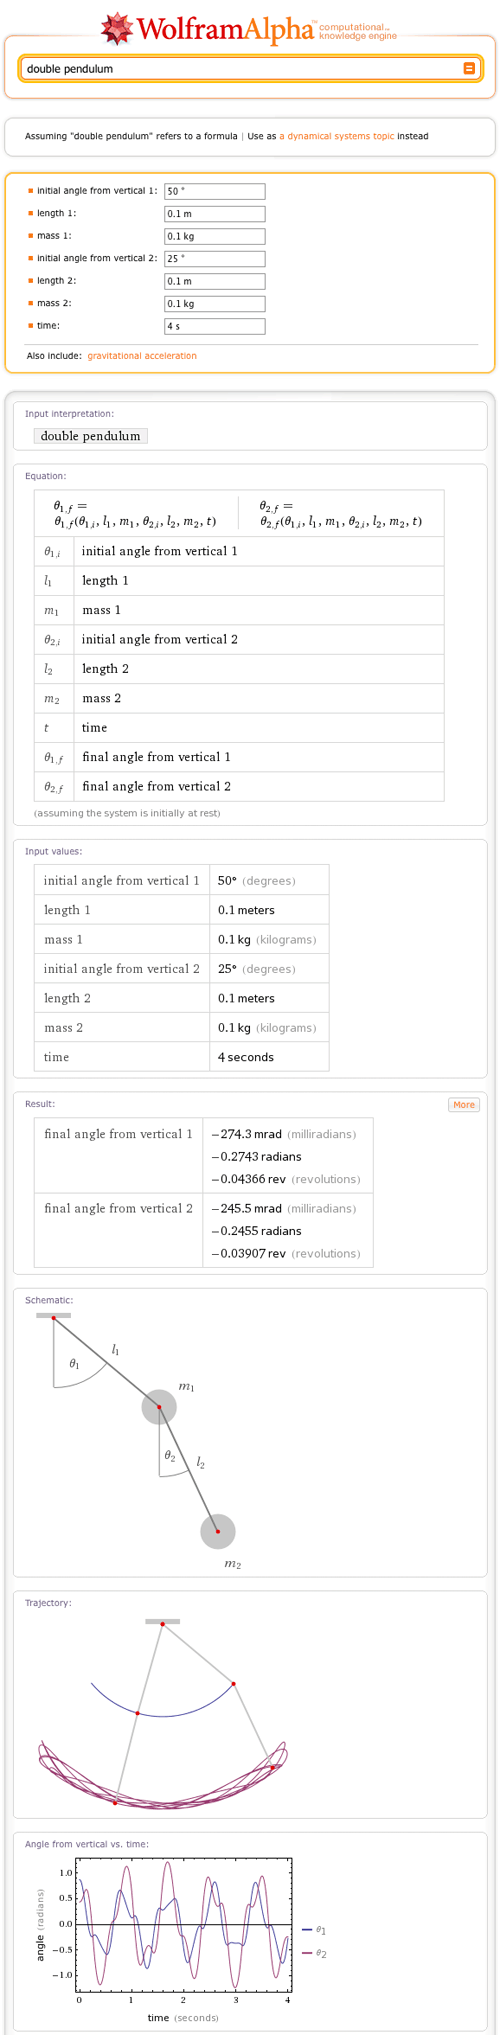
Task: Click the θ1 blue legend entry
Action: 314,1930
